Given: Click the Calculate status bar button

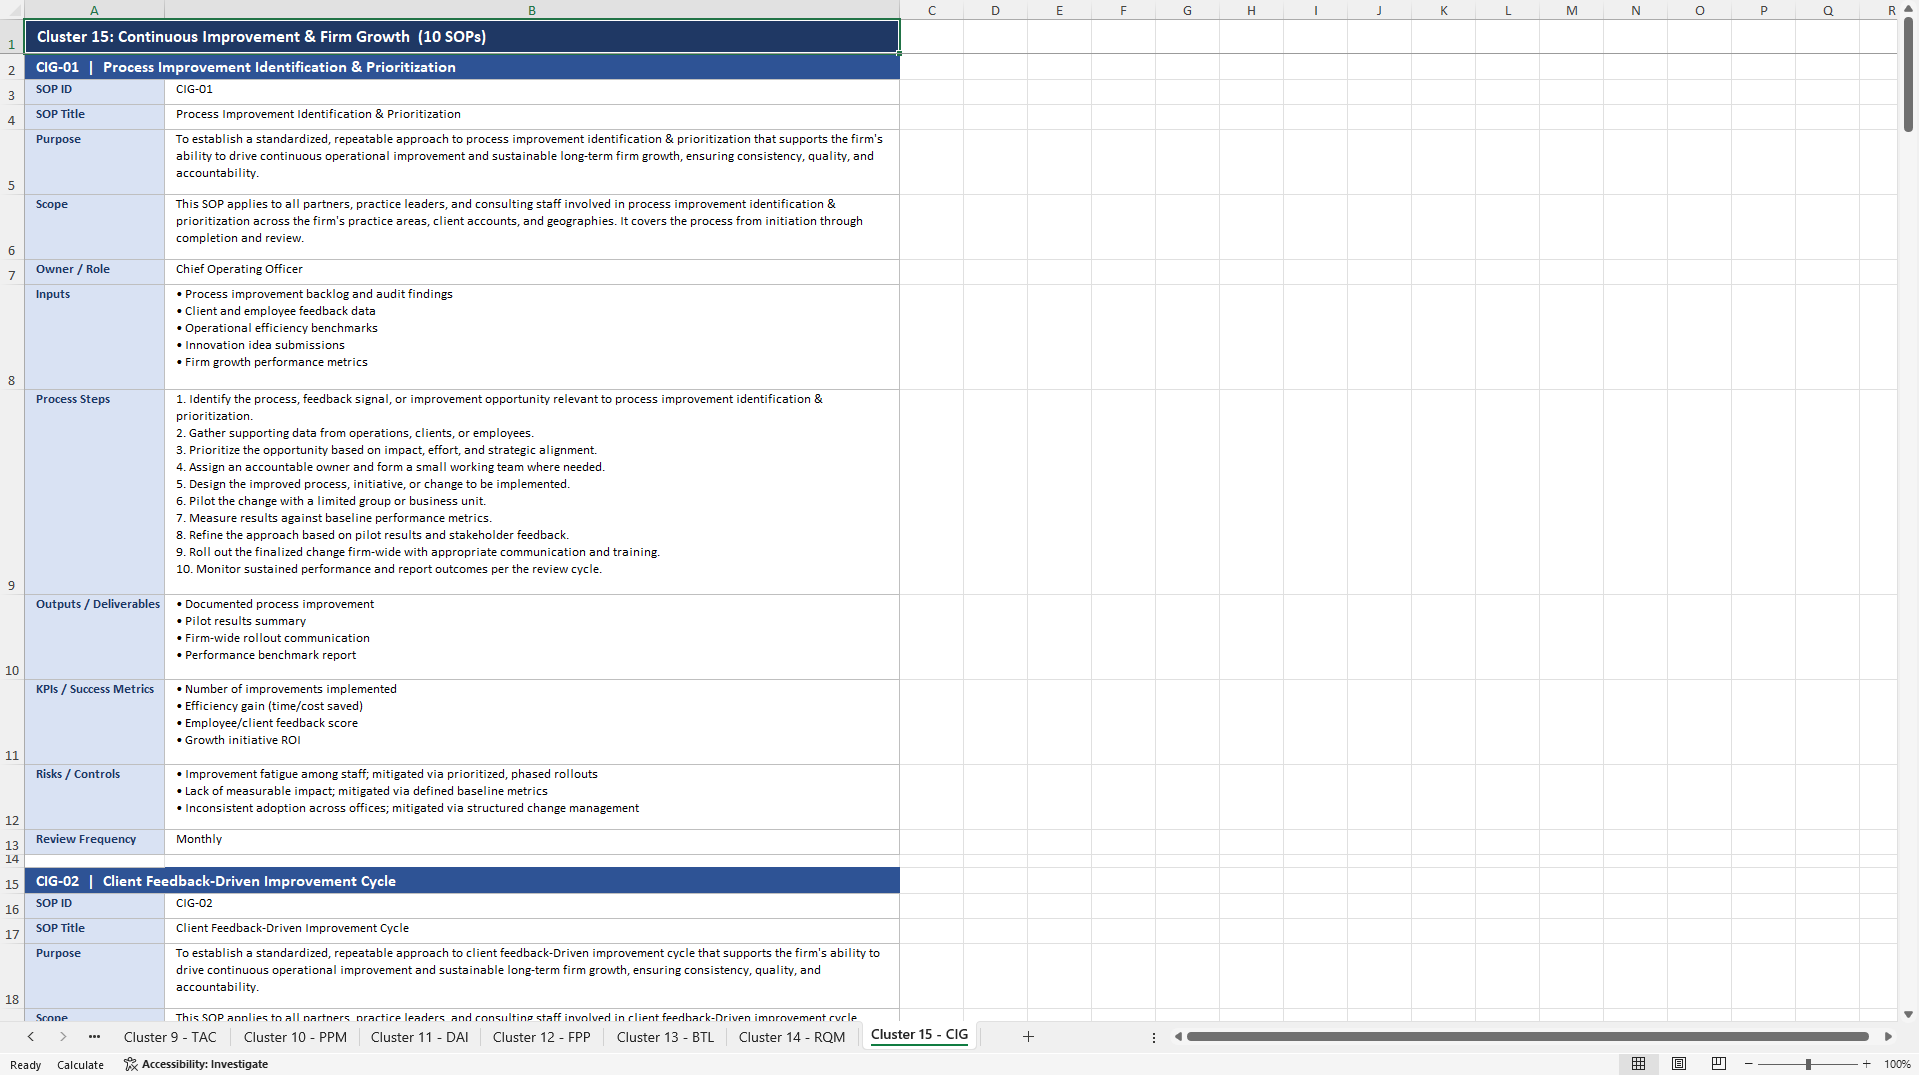Looking at the screenshot, I should coord(80,1065).
